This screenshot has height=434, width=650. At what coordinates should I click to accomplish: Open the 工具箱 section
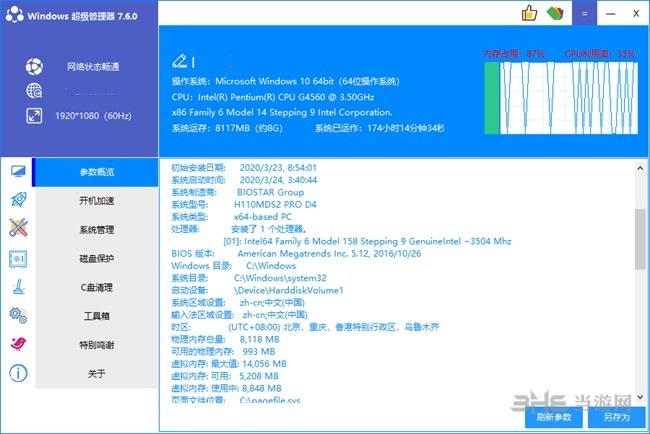[x=97, y=316]
